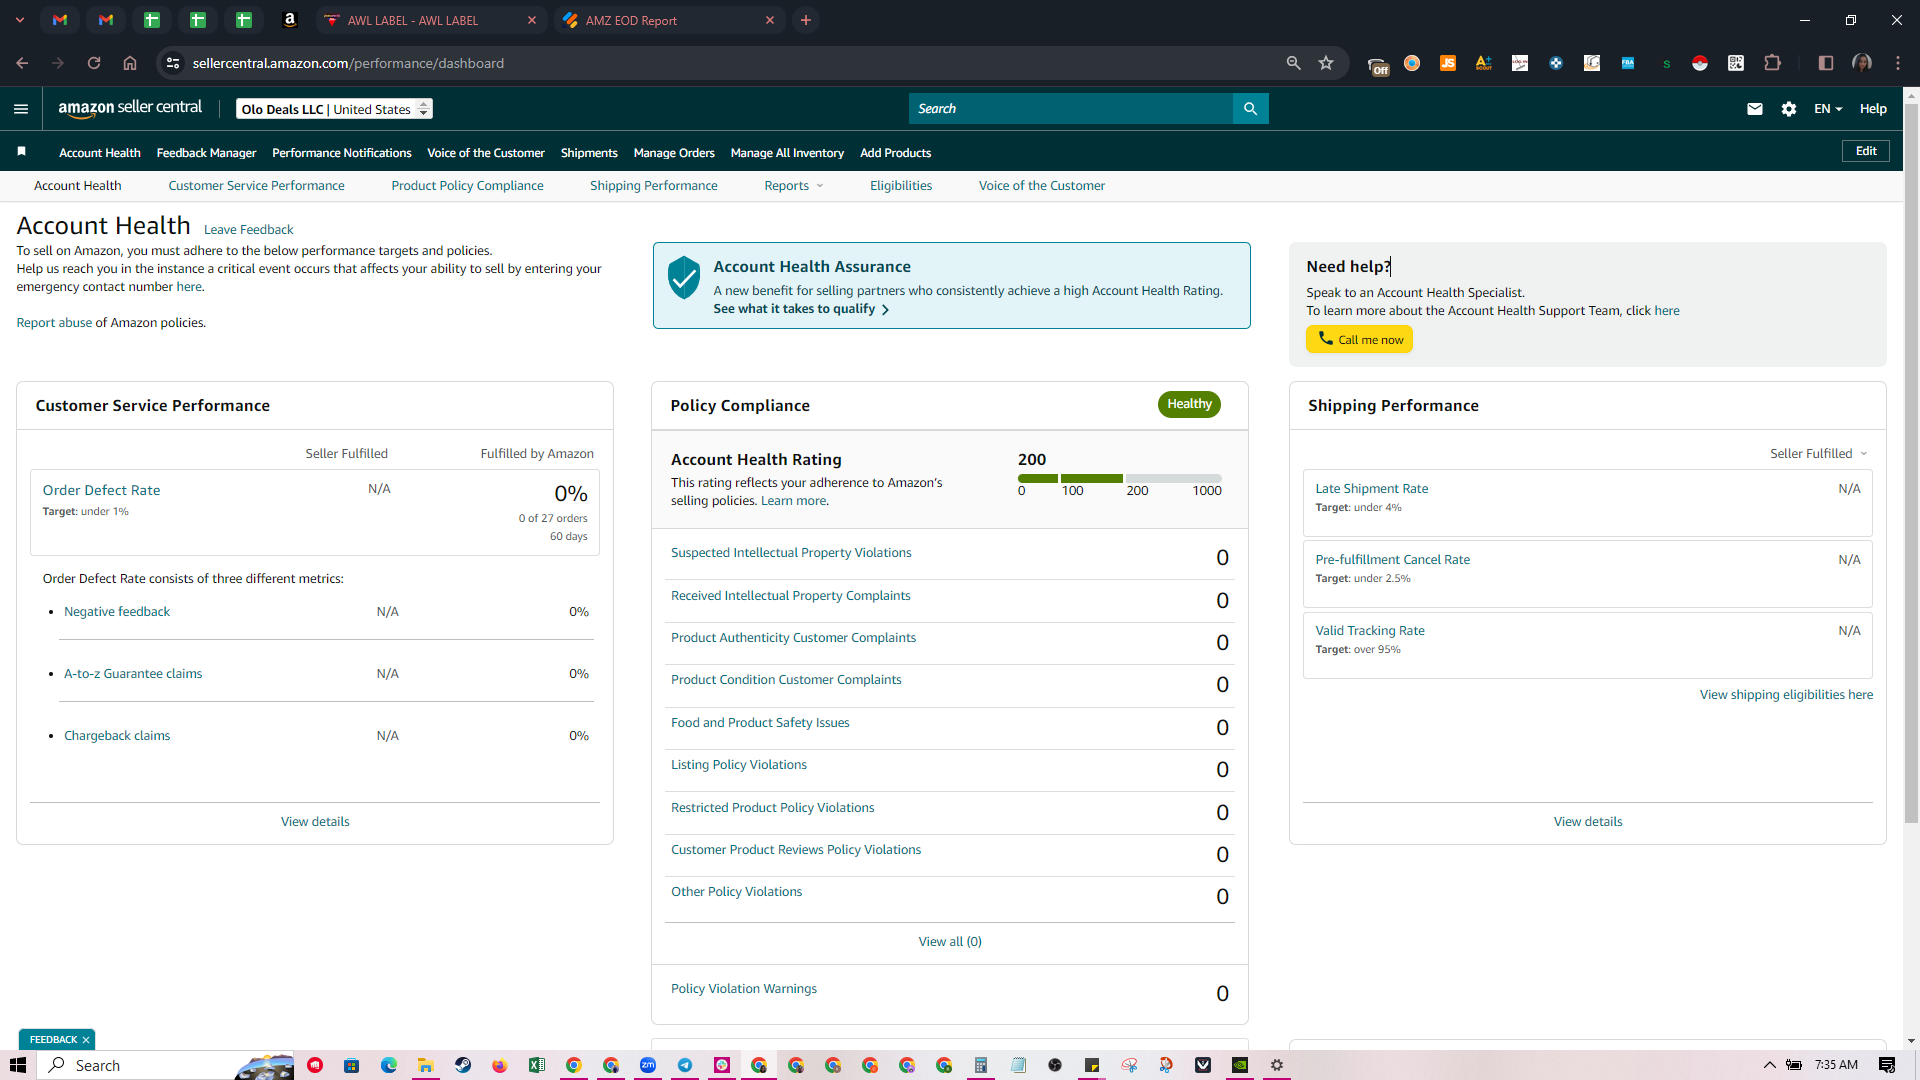Click the Windows Start button
The width and height of the screenshot is (1920, 1080).
coord(18,1065)
